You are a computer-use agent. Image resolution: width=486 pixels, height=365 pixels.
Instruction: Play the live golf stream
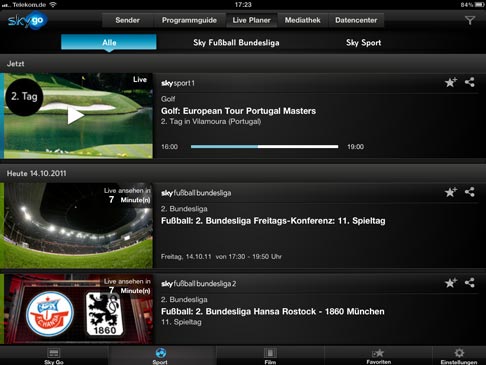75,116
